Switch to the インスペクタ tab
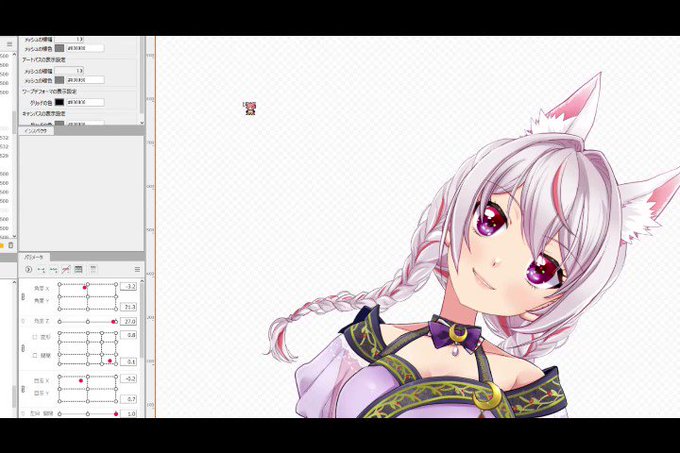This screenshot has width=680, height=453. [x=36, y=130]
